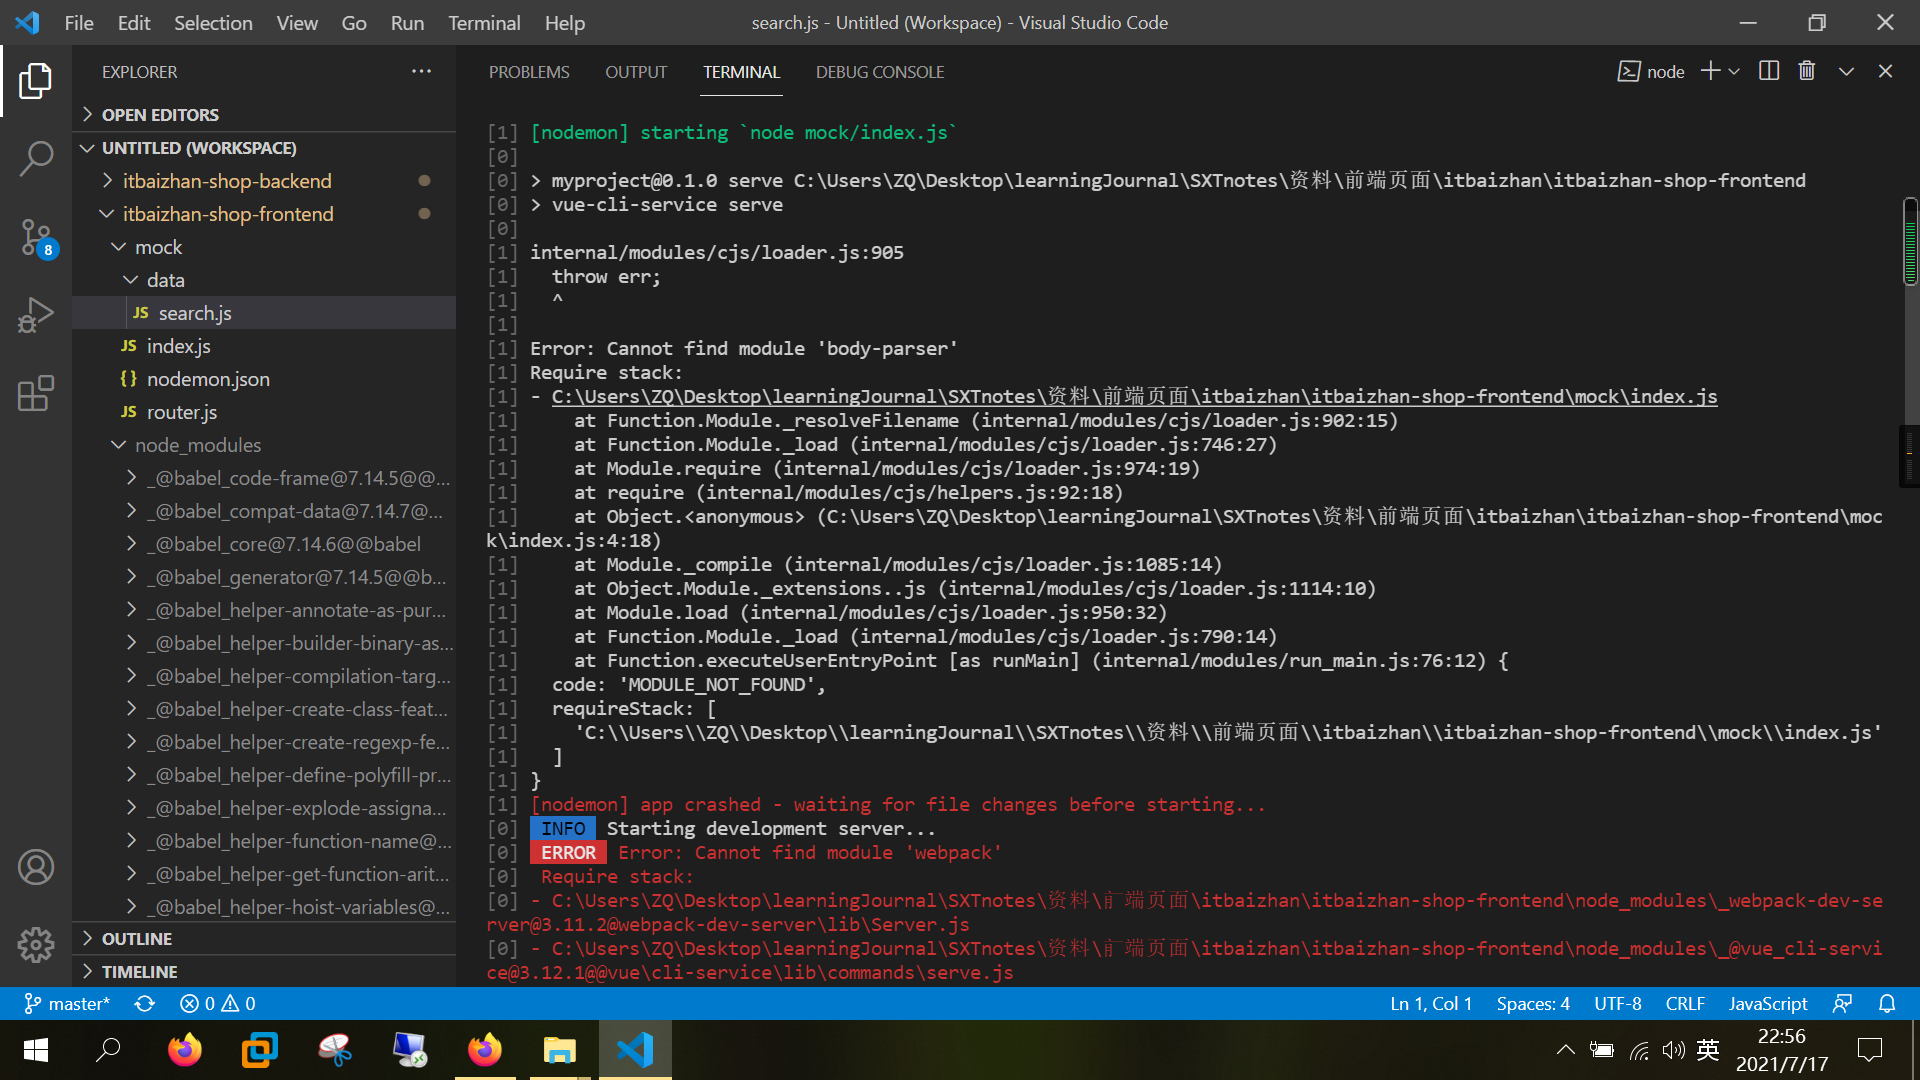Switch to the TERMINAL tab
The image size is (1920, 1080).
(741, 72)
